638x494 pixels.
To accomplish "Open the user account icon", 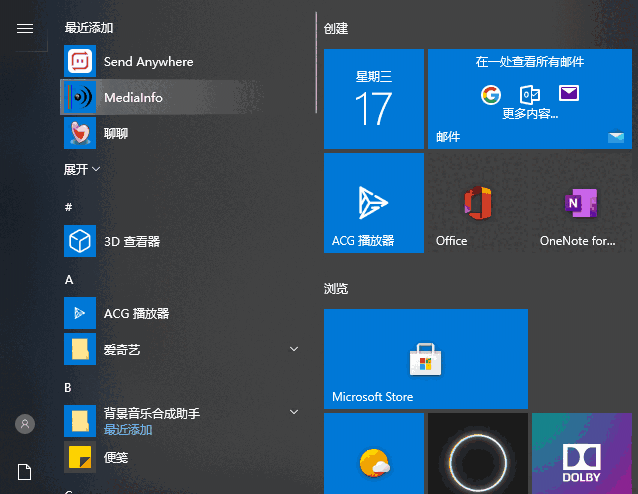I will point(25,424).
